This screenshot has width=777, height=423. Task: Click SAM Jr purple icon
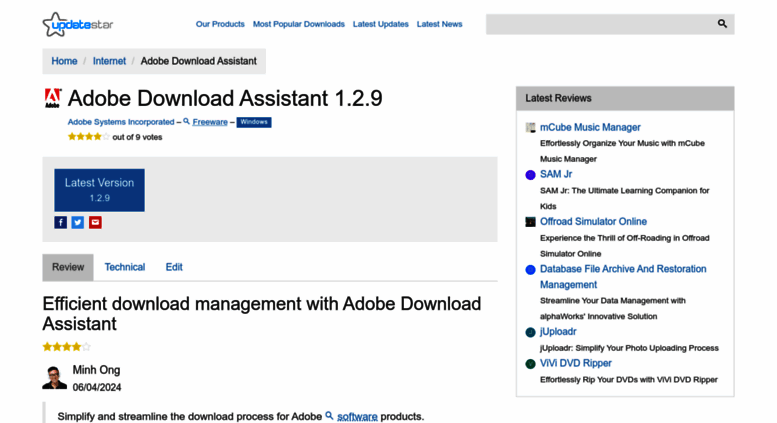pyautogui.click(x=530, y=175)
